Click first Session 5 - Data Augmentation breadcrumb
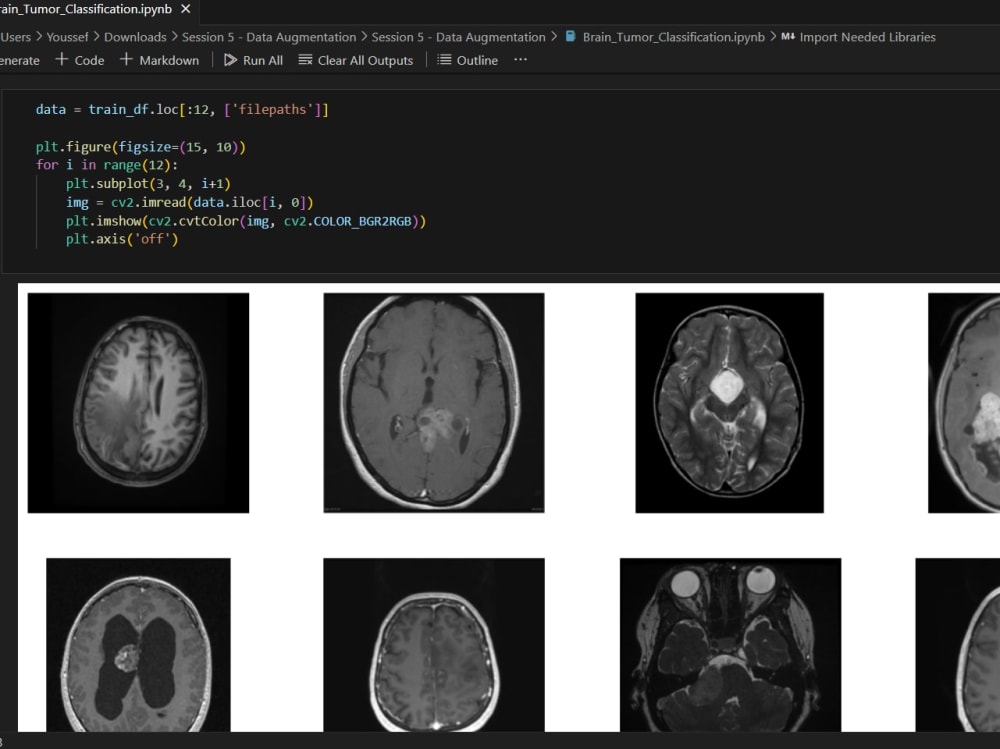Screen dimensions: 1000x749 (269, 37)
